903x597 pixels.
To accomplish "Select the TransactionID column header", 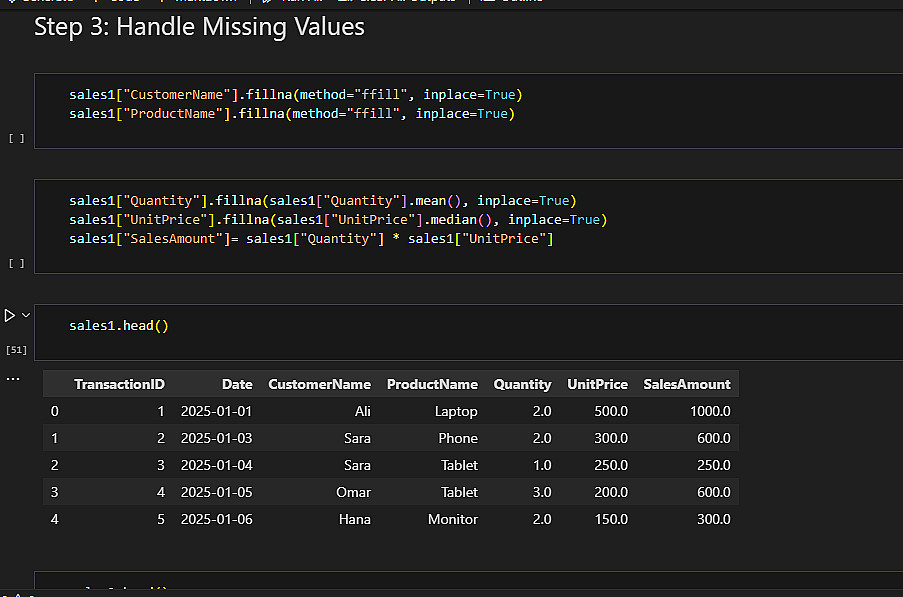I will click(119, 384).
